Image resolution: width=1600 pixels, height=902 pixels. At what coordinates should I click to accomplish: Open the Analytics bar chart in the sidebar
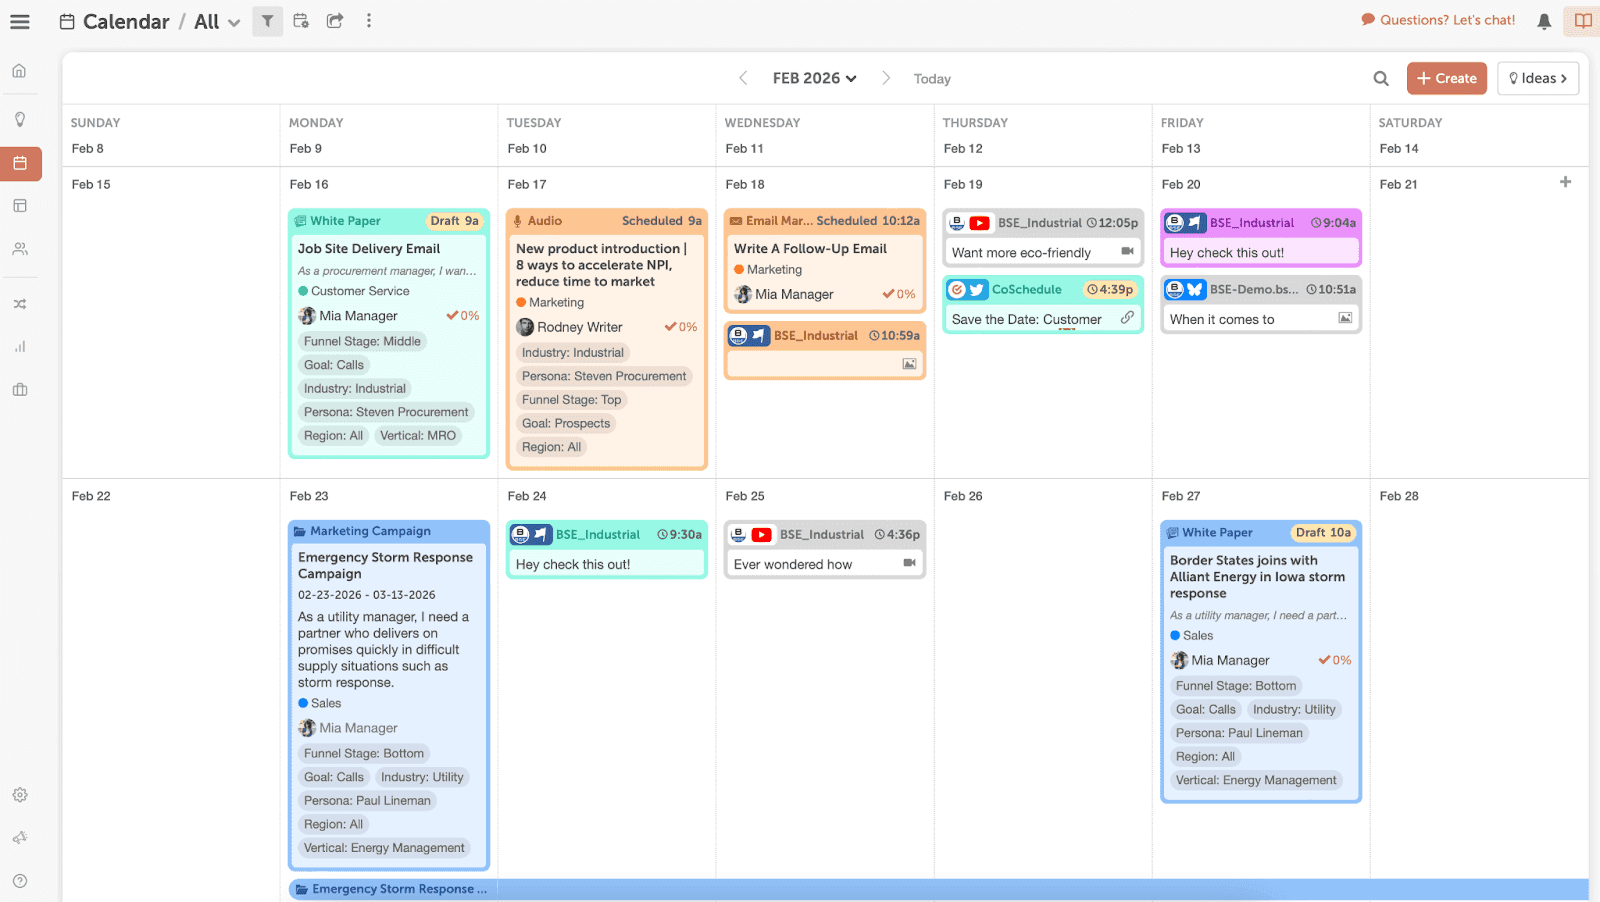pos(20,346)
